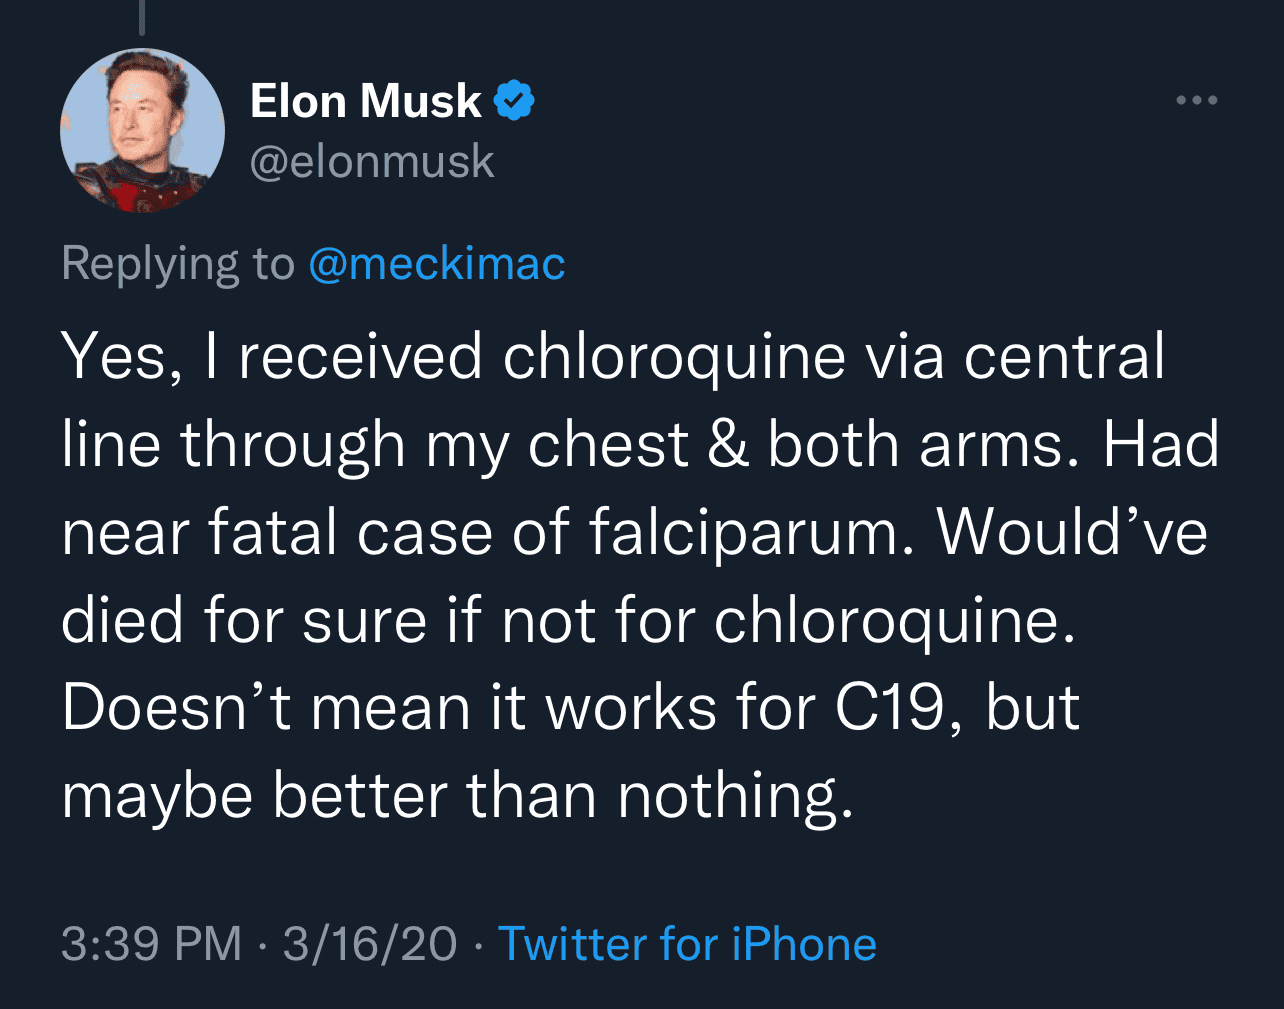This screenshot has height=1009, width=1284.
Task: Click the display name Elon Musk
Action: [365, 99]
